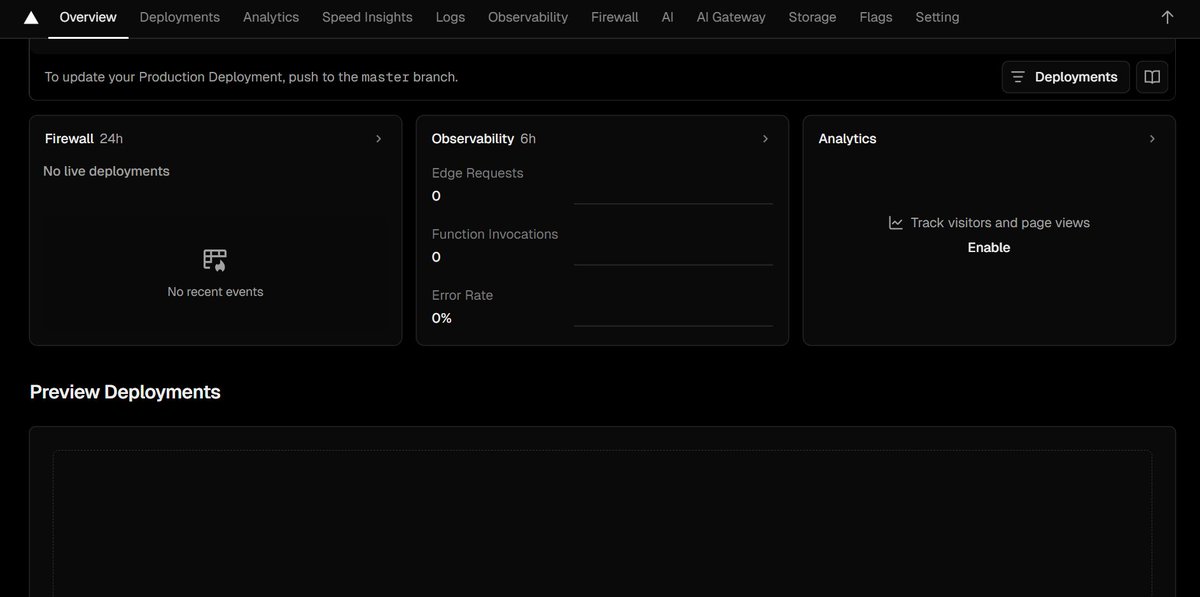
Task: Open the Firewall card chevron
Action: click(378, 139)
